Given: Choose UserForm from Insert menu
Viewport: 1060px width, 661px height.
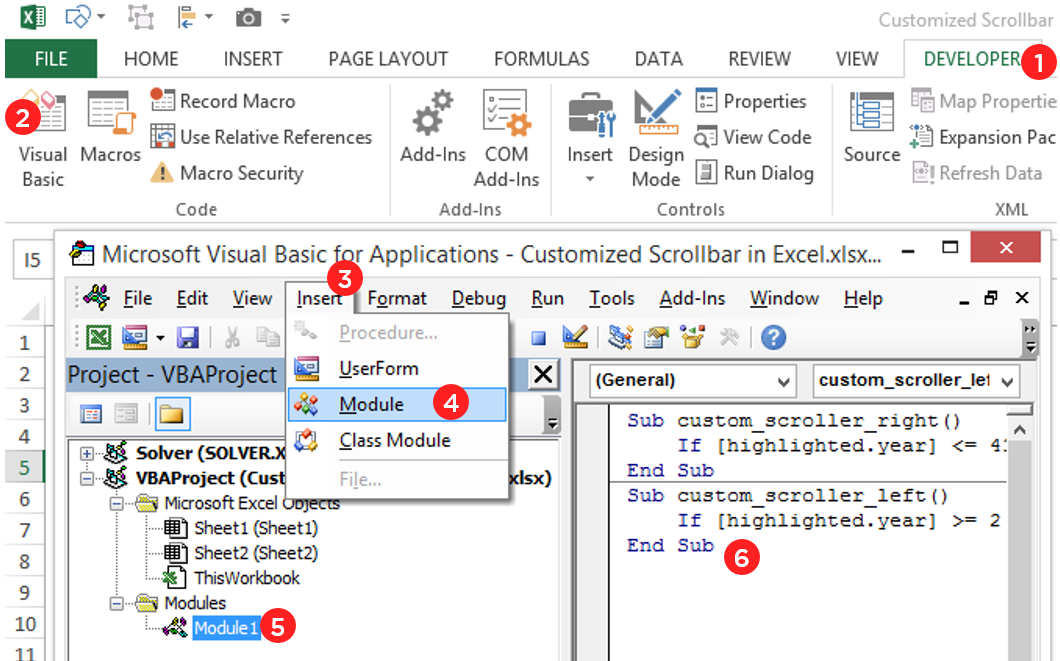Looking at the screenshot, I should click(398, 368).
